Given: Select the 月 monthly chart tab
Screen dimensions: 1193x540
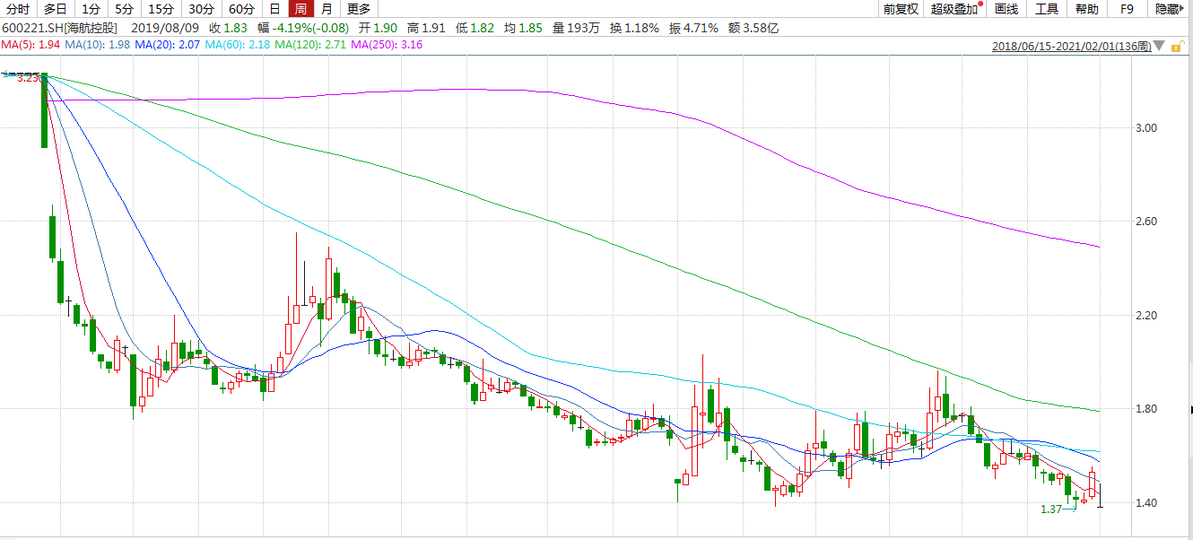Looking at the screenshot, I should click(326, 9).
